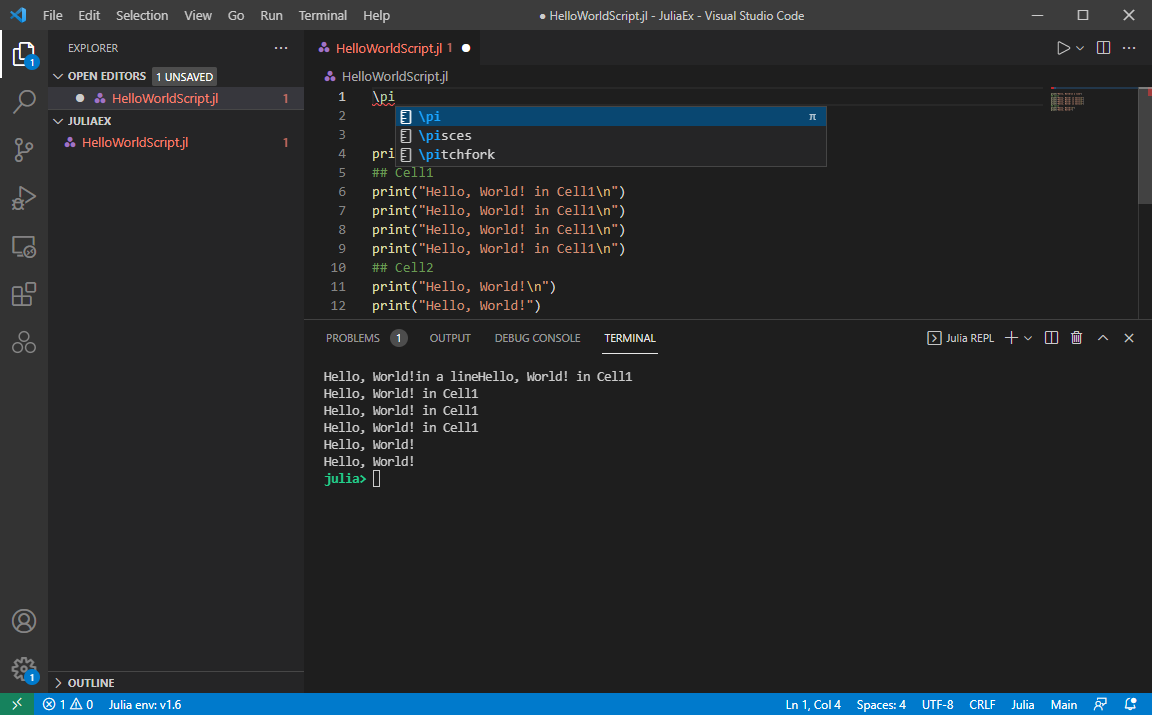Open the Selection menu
This screenshot has width=1152, height=715.
142,15
